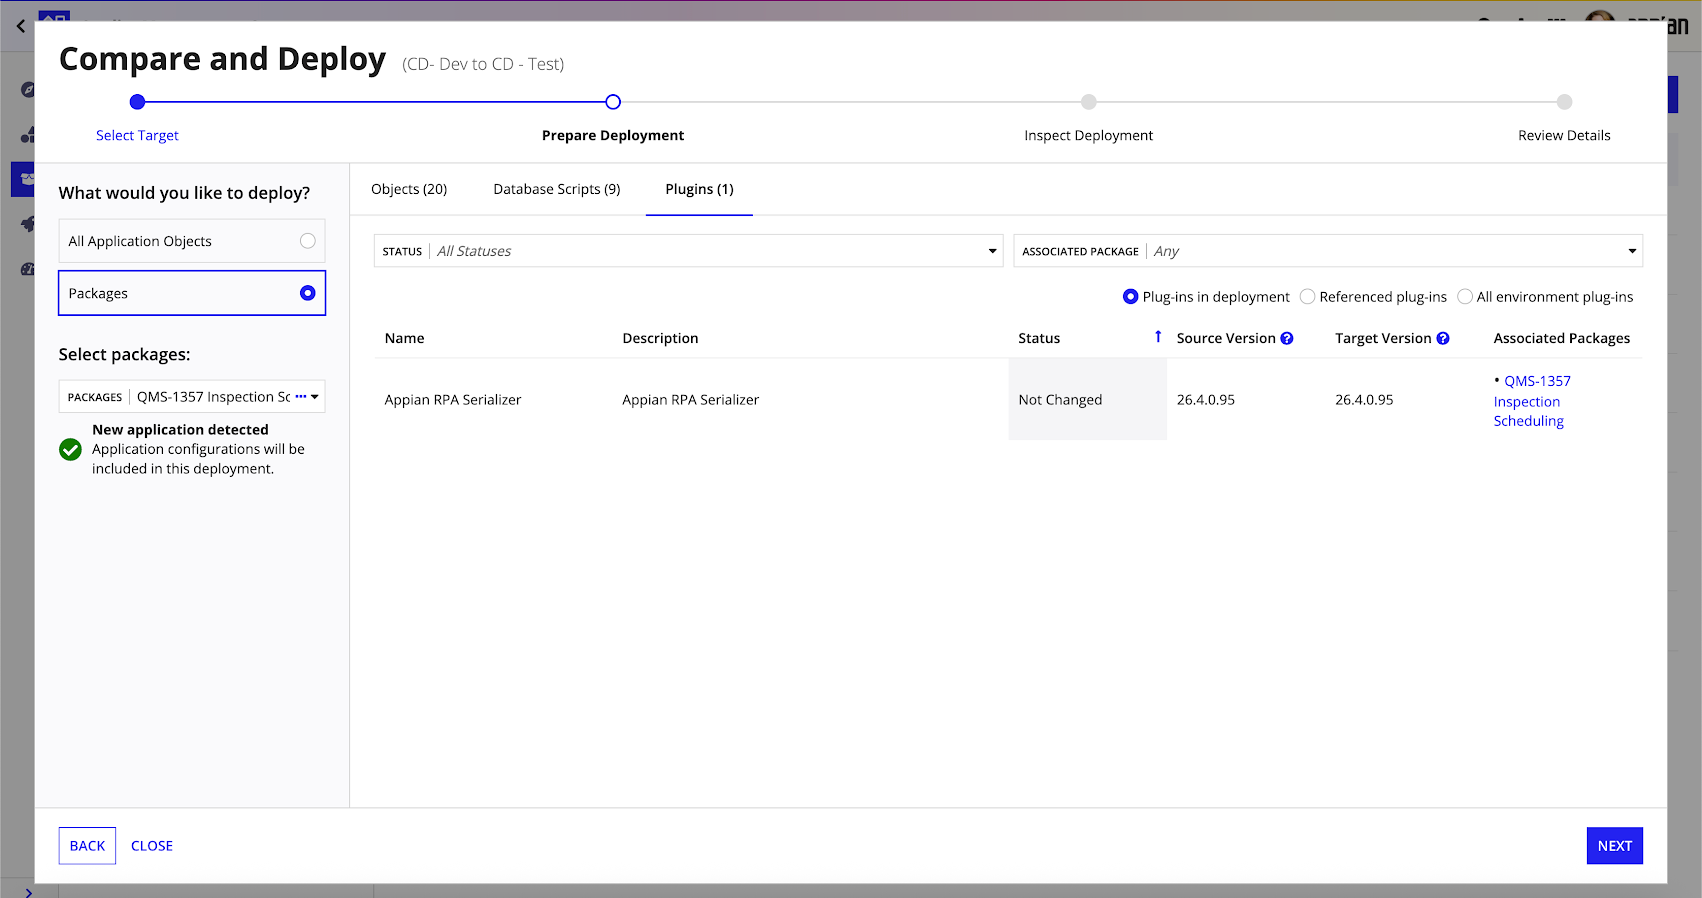Return to the Select Target step
Screen dimensions: 1702x898
pyautogui.click(x=137, y=136)
